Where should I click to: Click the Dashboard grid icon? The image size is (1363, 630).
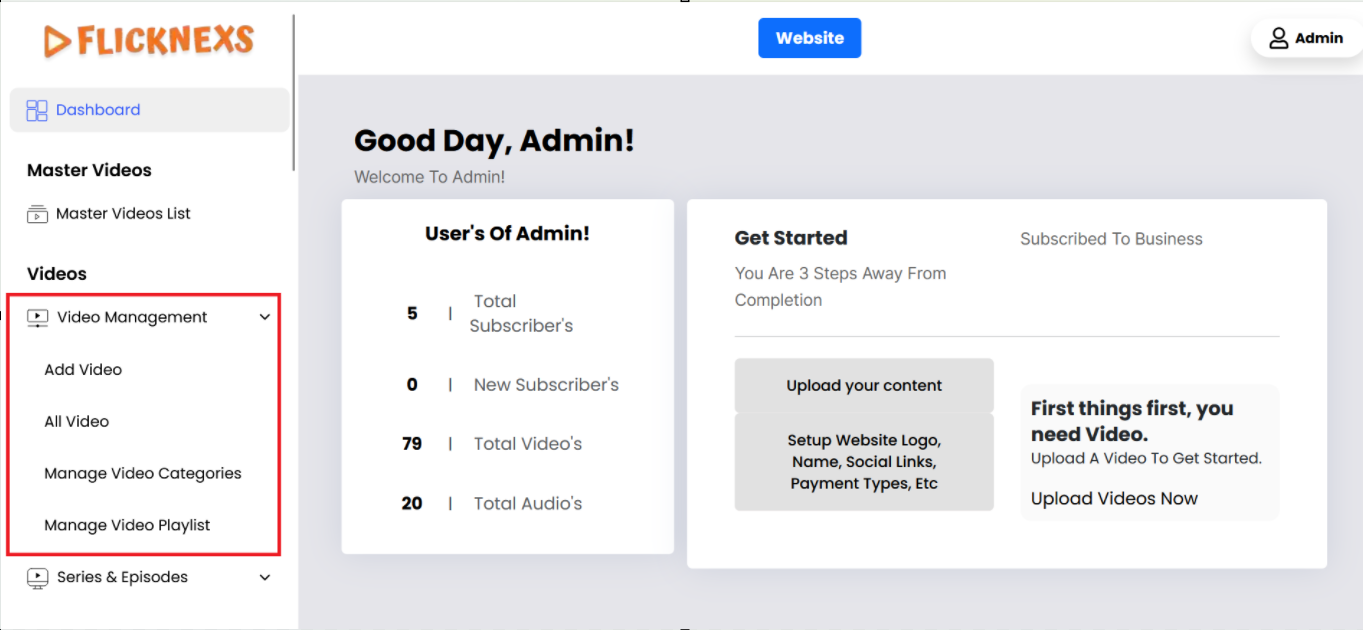[x=37, y=110]
